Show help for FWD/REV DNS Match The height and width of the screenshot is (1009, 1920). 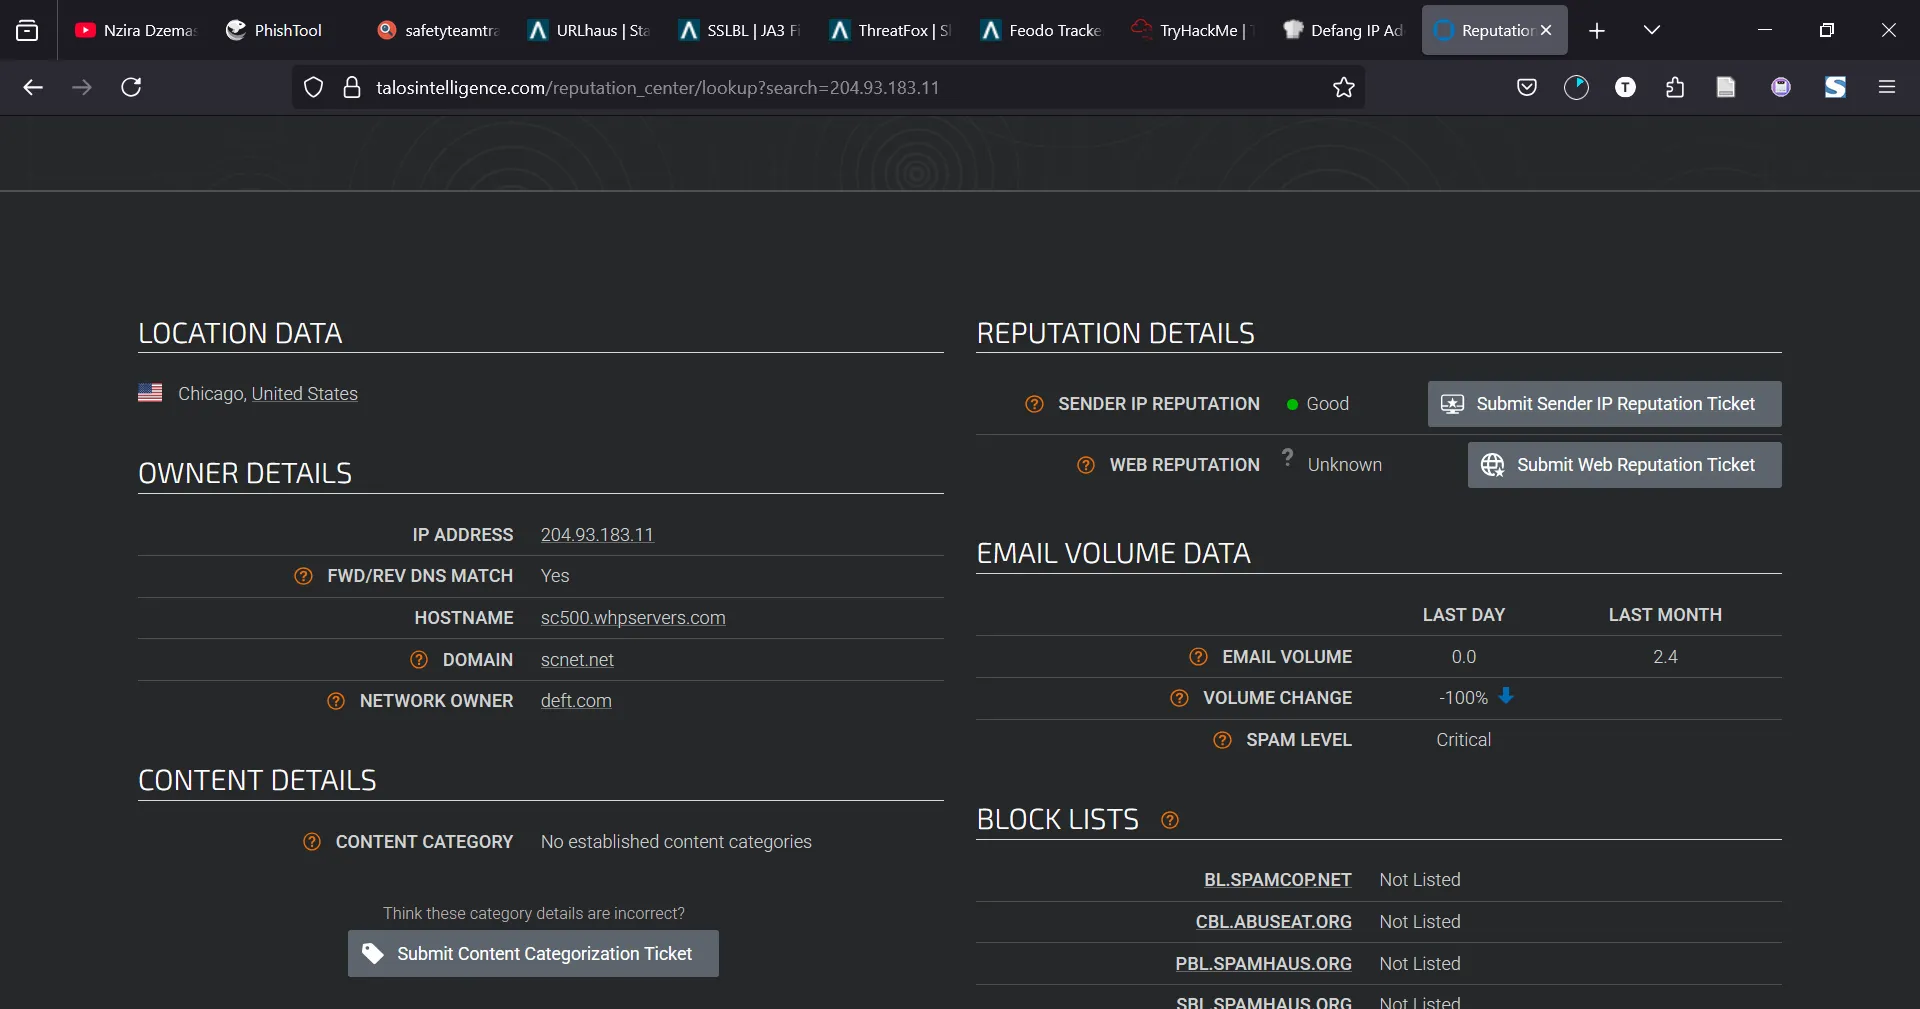tap(304, 576)
